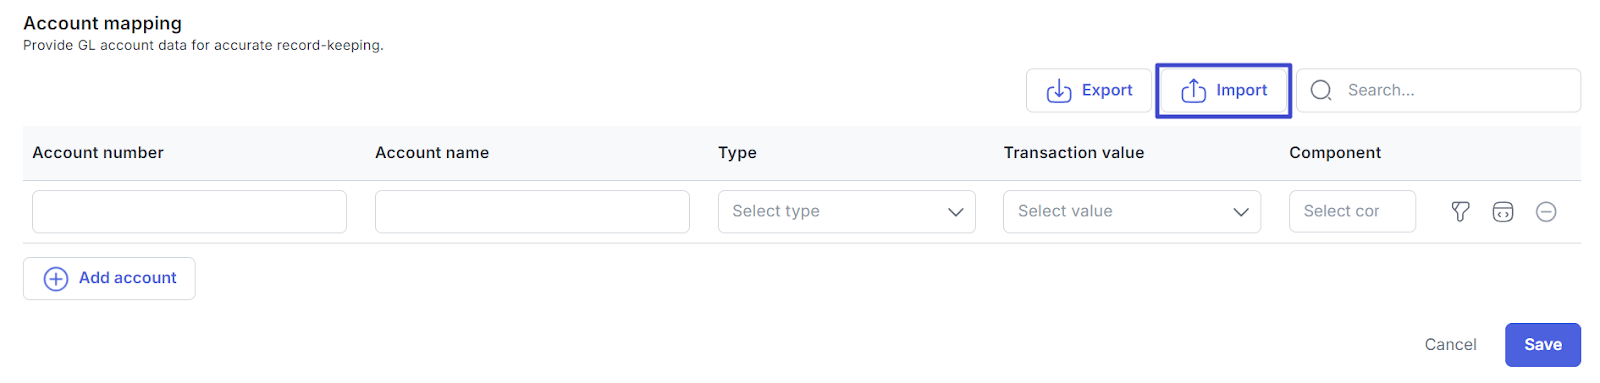Click the Export button
This screenshot has width=1600, height=383.
click(x=1088, y=90)
